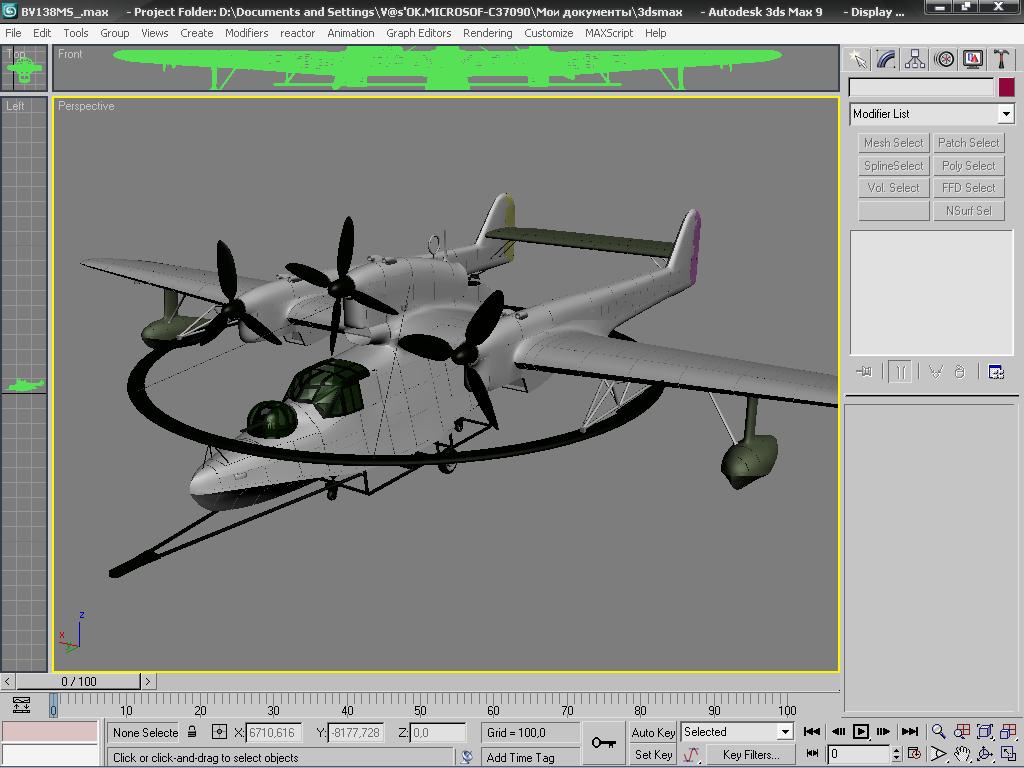Viewport: 1024px width, 768px height.
Task: Click Zoom Extents icon
Action: pos(985,731)
